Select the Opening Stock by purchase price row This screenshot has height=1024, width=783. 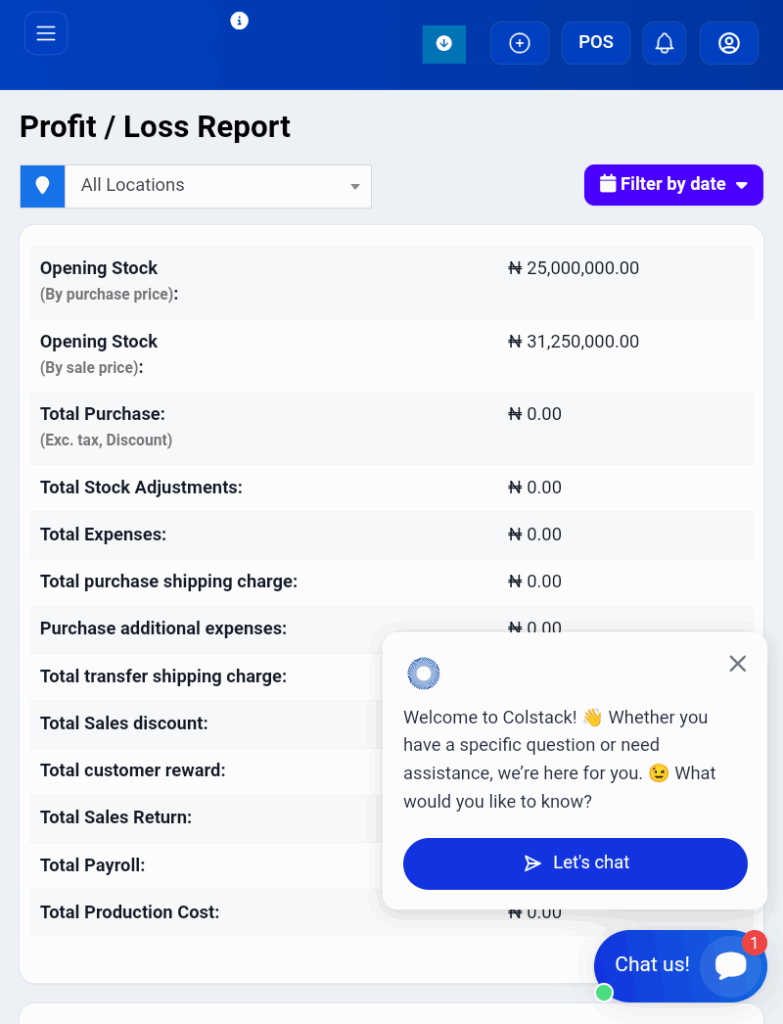coord(391,282)
